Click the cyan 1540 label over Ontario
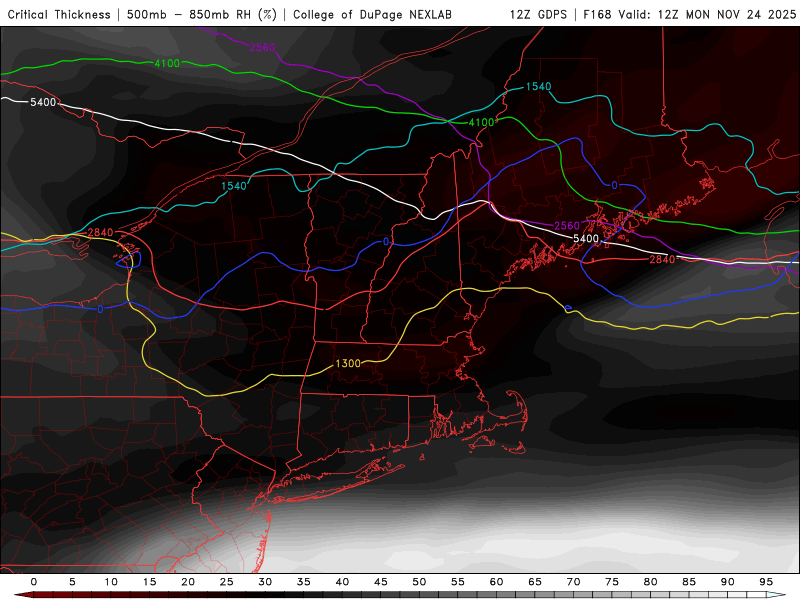This screenshot has height=600, width=800. (x=234, y=186)
